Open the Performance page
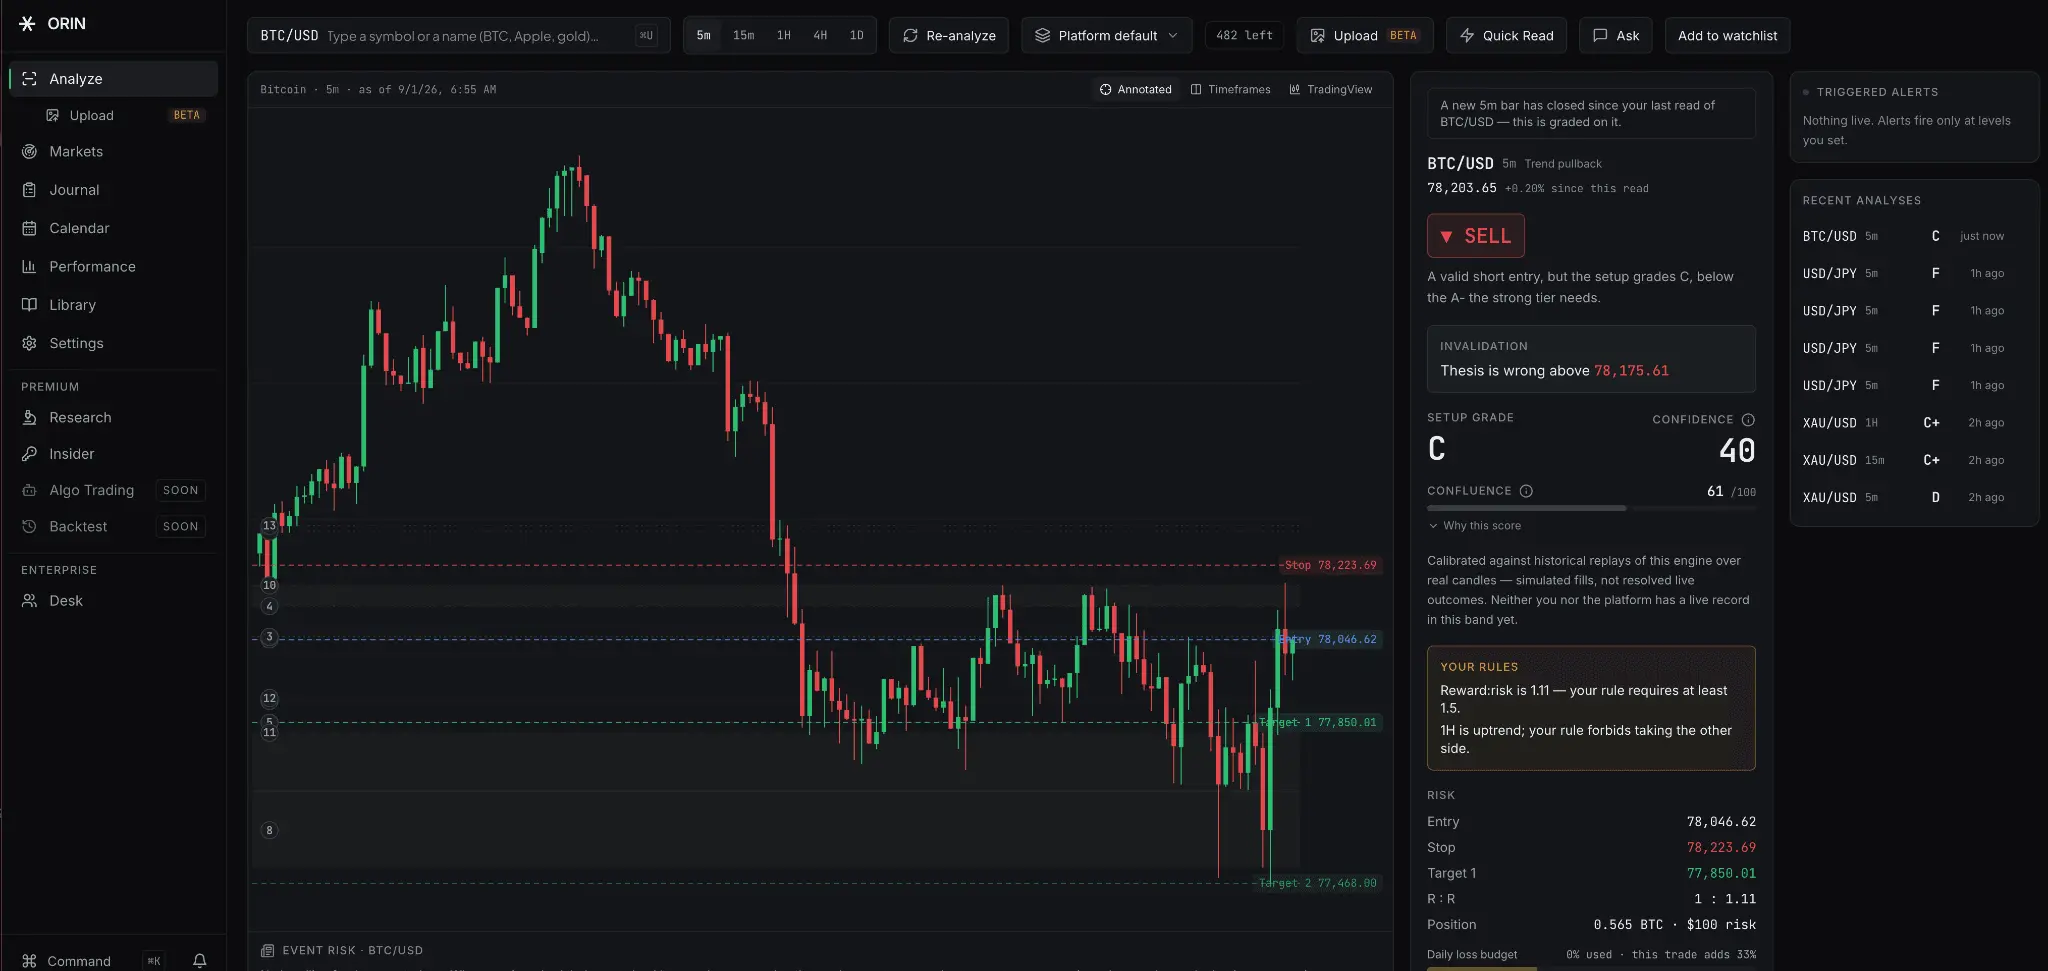2048x971 pixels. (113, 266)
